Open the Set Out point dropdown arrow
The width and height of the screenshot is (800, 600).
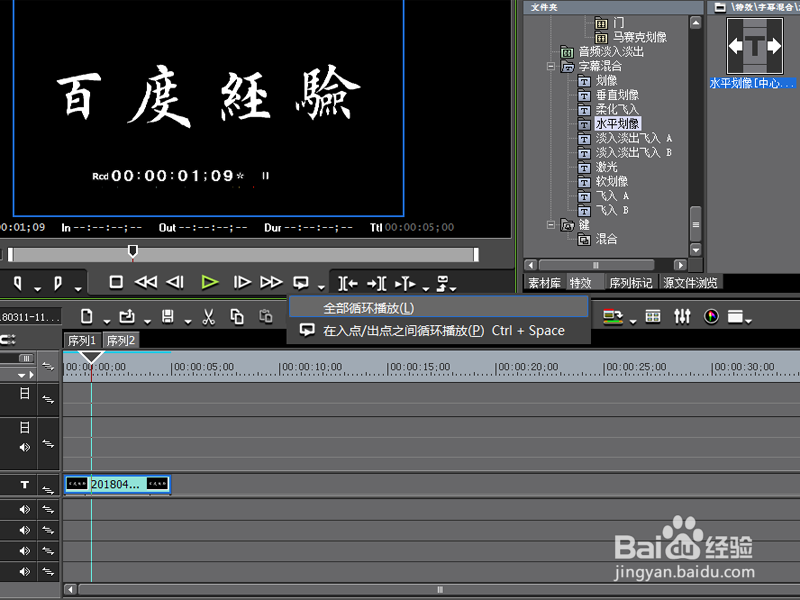[x=78, y=289]
